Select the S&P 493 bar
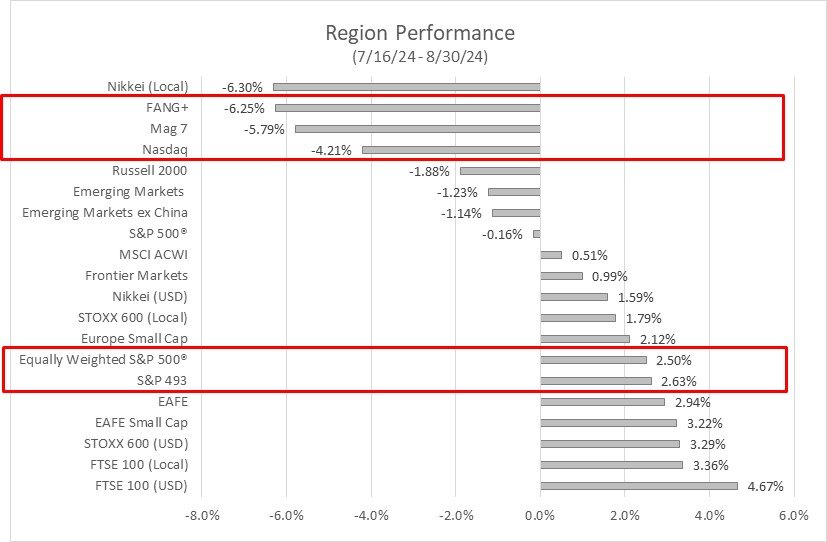The height and width of the screenshot is (542, 827). tap(596, 381)
